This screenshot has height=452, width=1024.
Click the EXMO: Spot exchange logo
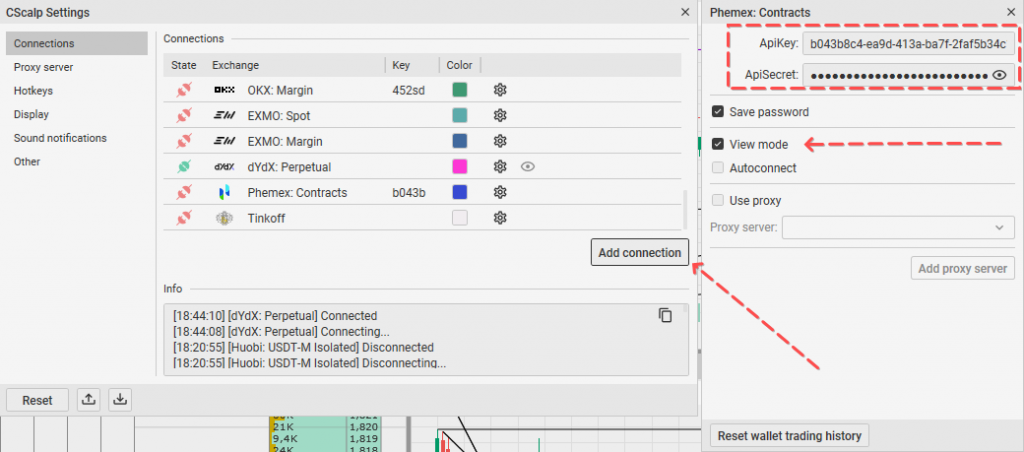[x=224, y=116]
